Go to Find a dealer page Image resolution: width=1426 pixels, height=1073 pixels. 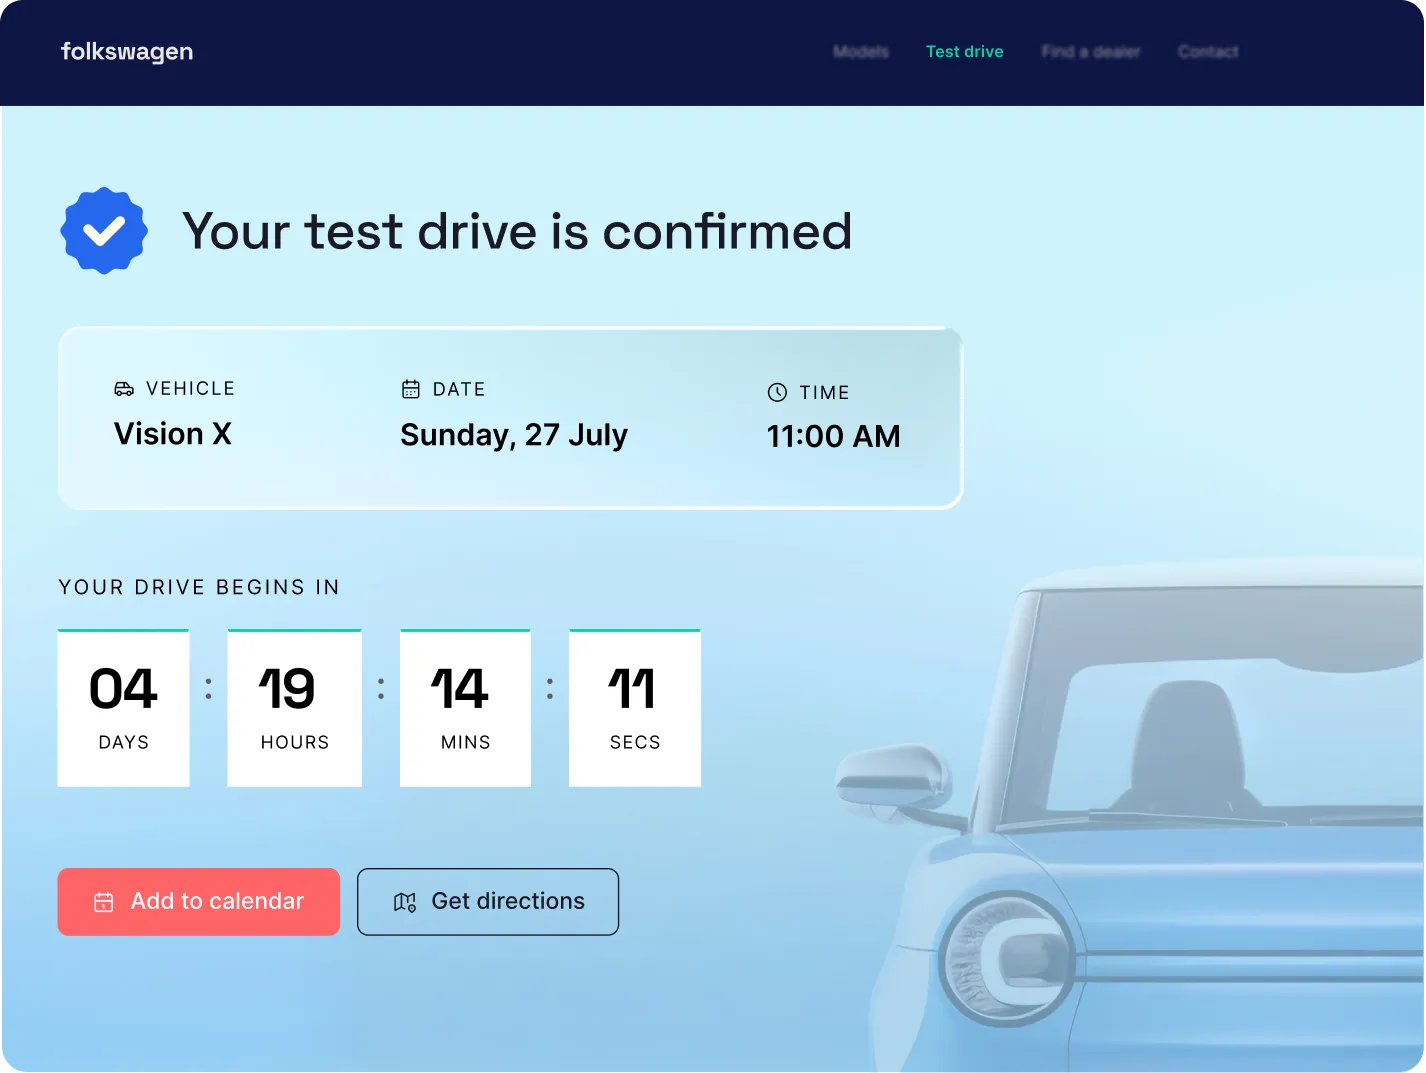click(1091, 52)
